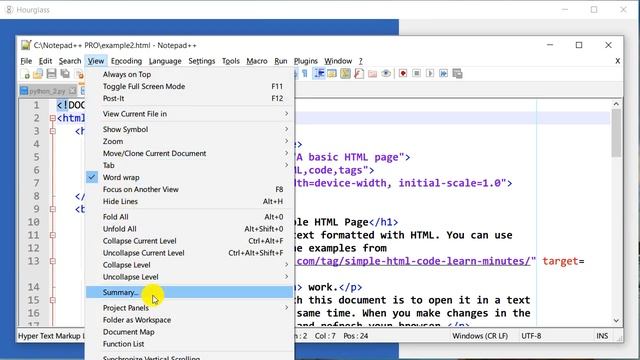Toggle the Monitoring eye toolbar icon
640x360 pixels.
pos(386,73)
